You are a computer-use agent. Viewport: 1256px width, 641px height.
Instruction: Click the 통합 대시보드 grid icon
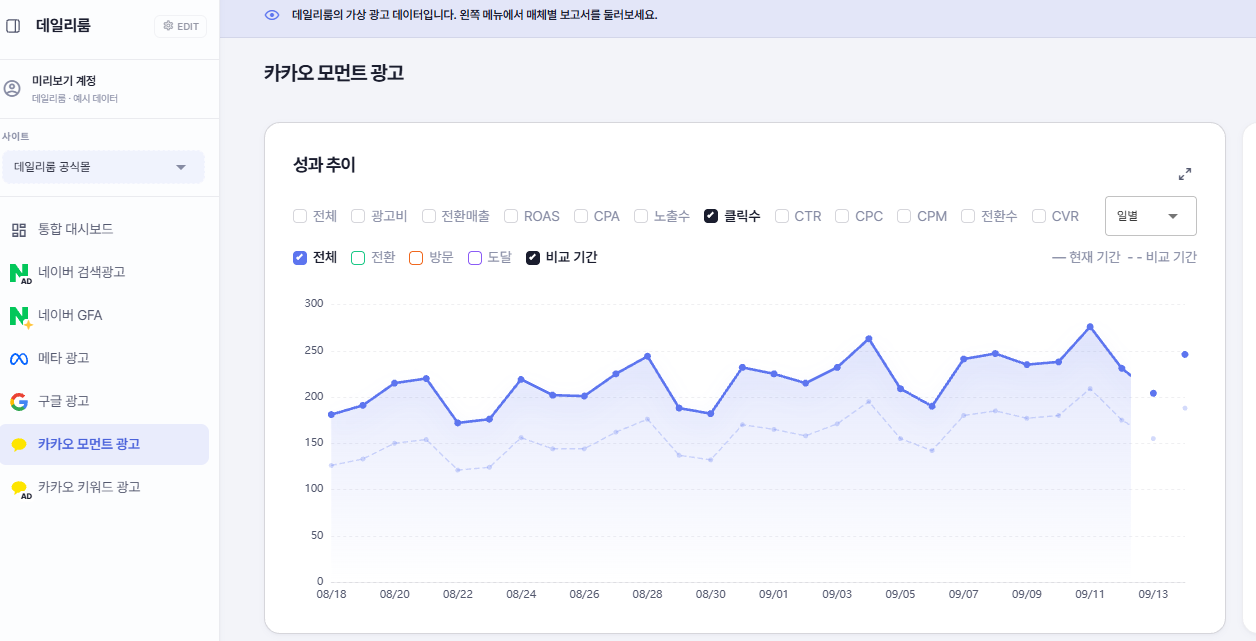(x=19, y=230)
